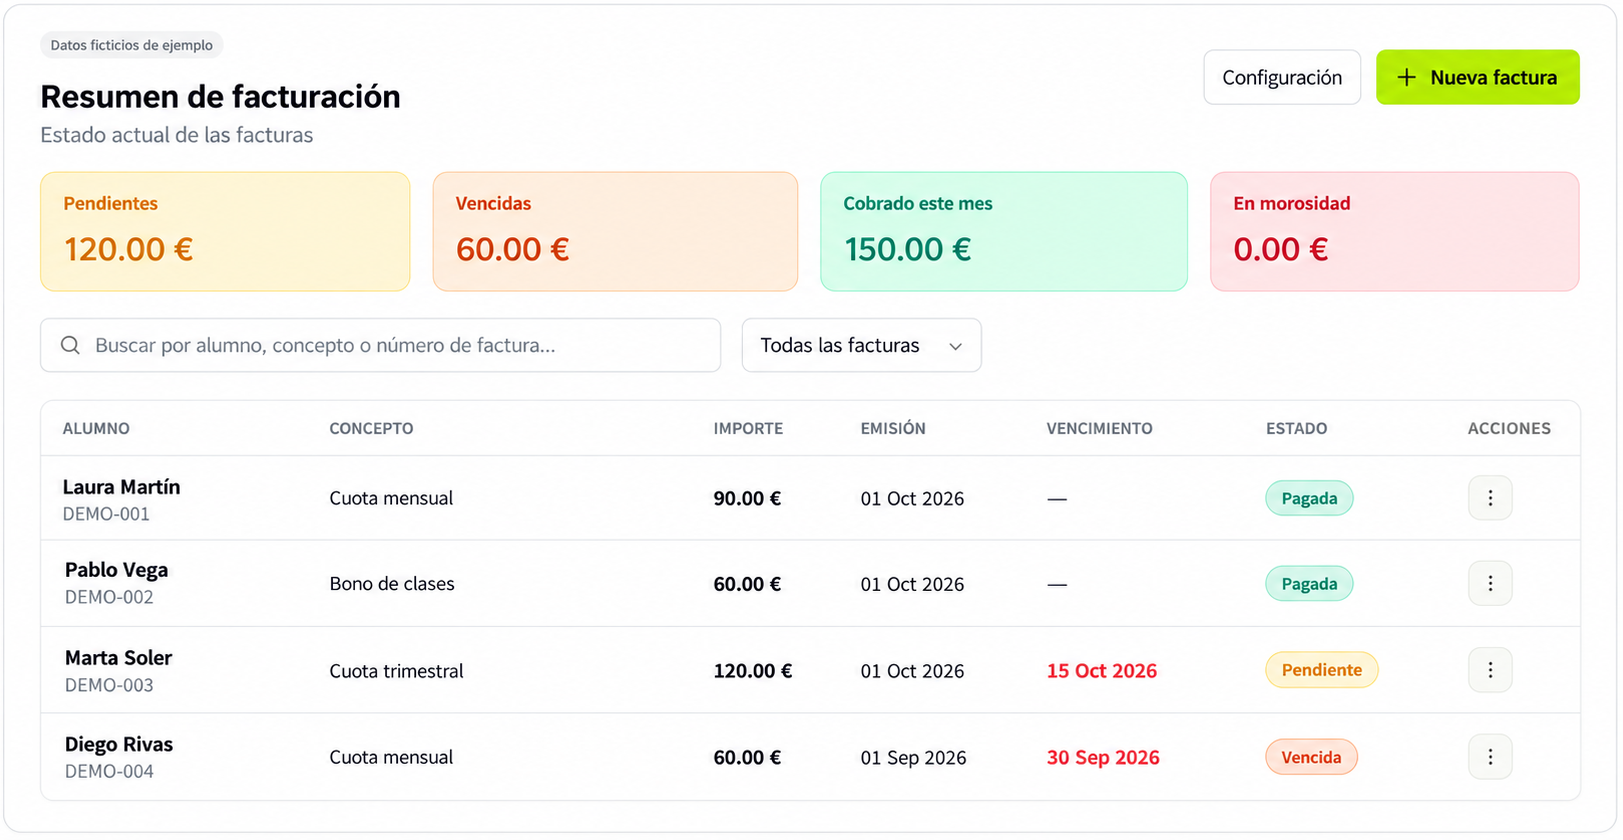Screen dimensions: 1623x840
Task: Click the plus icon on Nueva factura
Action: pyautogui.click(x=1406, y=77)
